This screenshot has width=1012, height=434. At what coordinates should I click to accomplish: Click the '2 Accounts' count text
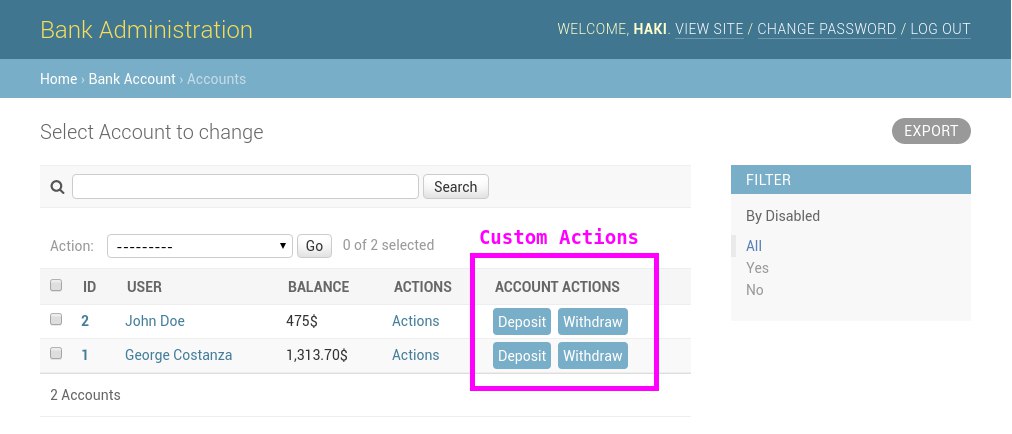tap(85, 395)
